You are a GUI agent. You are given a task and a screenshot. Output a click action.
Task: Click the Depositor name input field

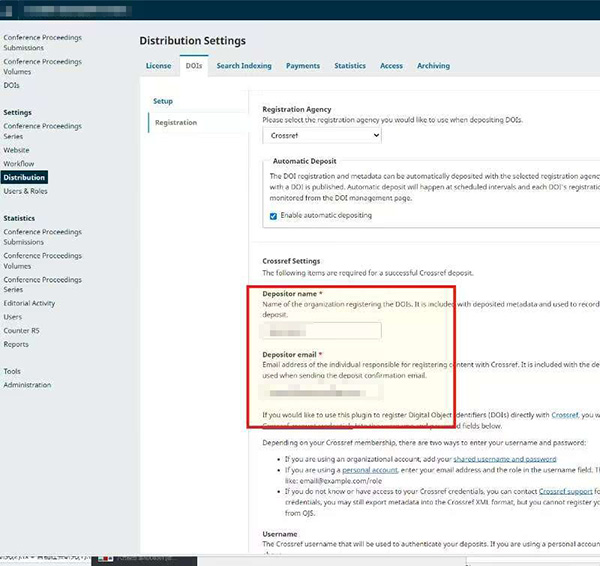pyautogui.click(x=322, y=331)
